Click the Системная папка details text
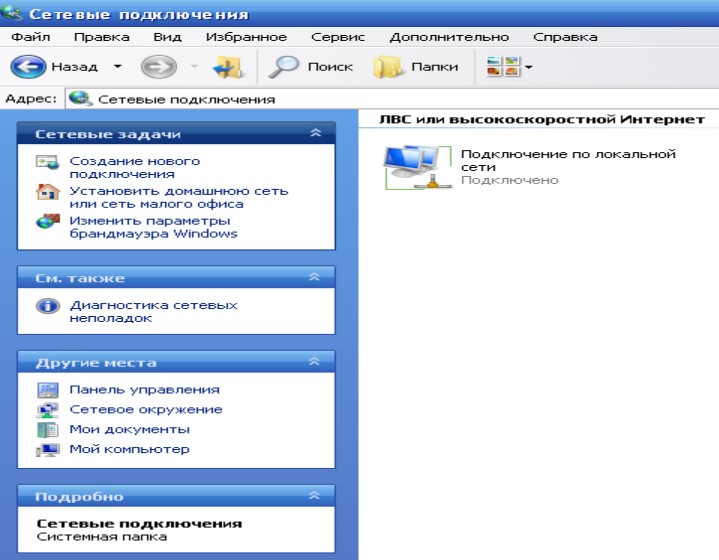The image size is (719, 560). [102, 537]
